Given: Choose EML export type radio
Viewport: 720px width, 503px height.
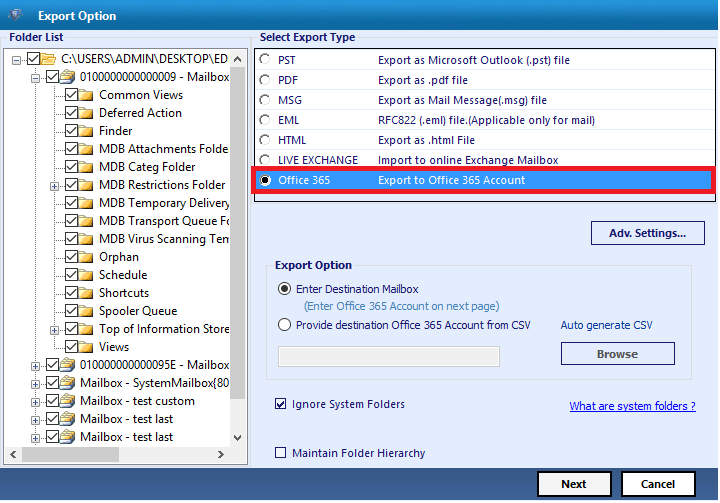Looking at the screenshot, I should coord(265,120).
